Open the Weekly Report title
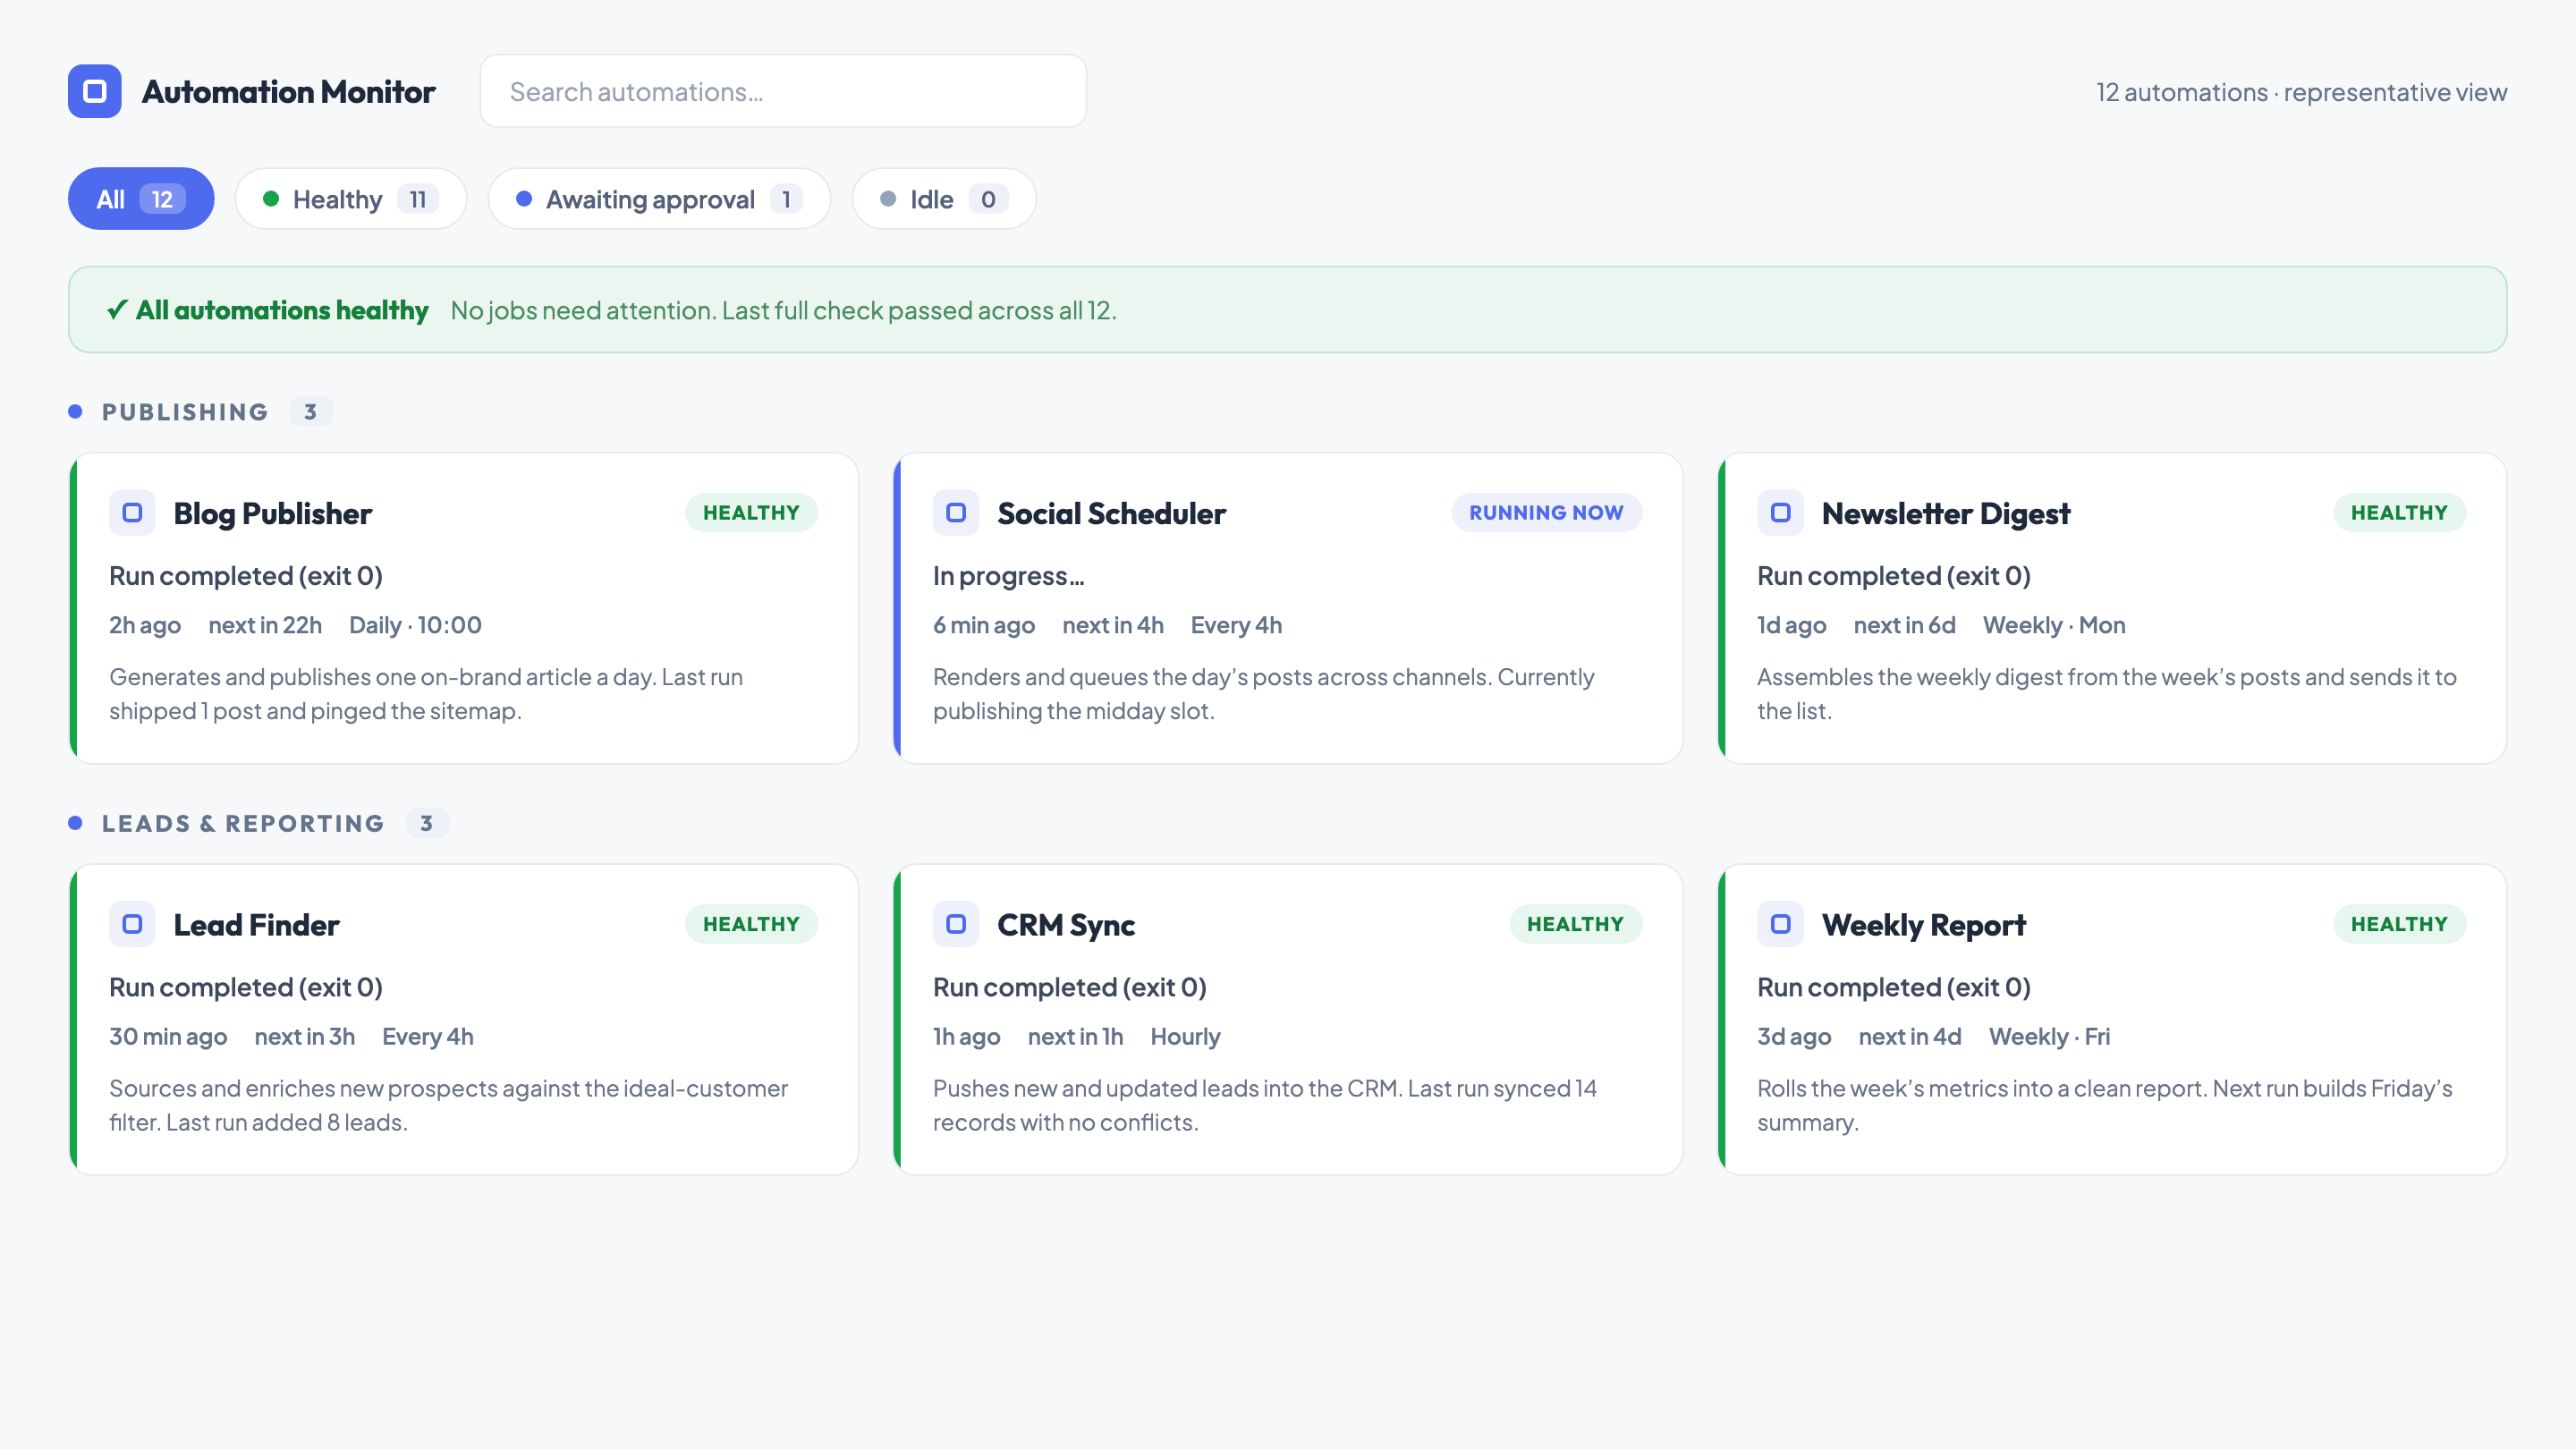Image resolution: width=2576 pixels, height=1449 pixels. pyautogui.click(x=1923, y=924)
